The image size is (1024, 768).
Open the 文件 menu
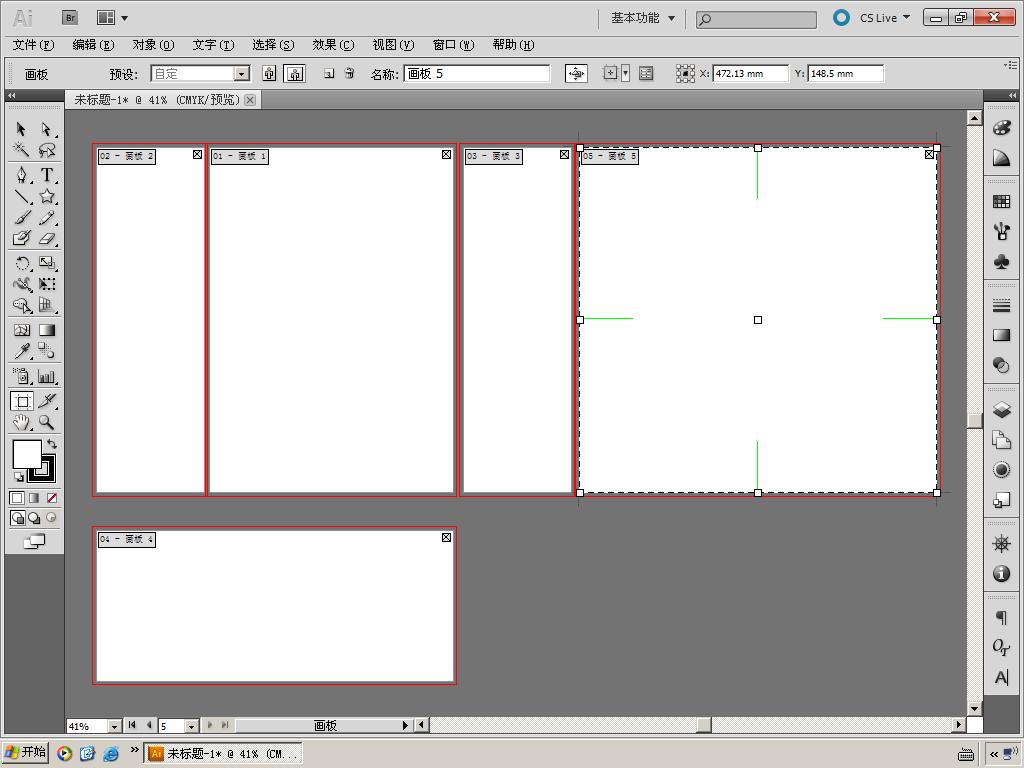33,45
